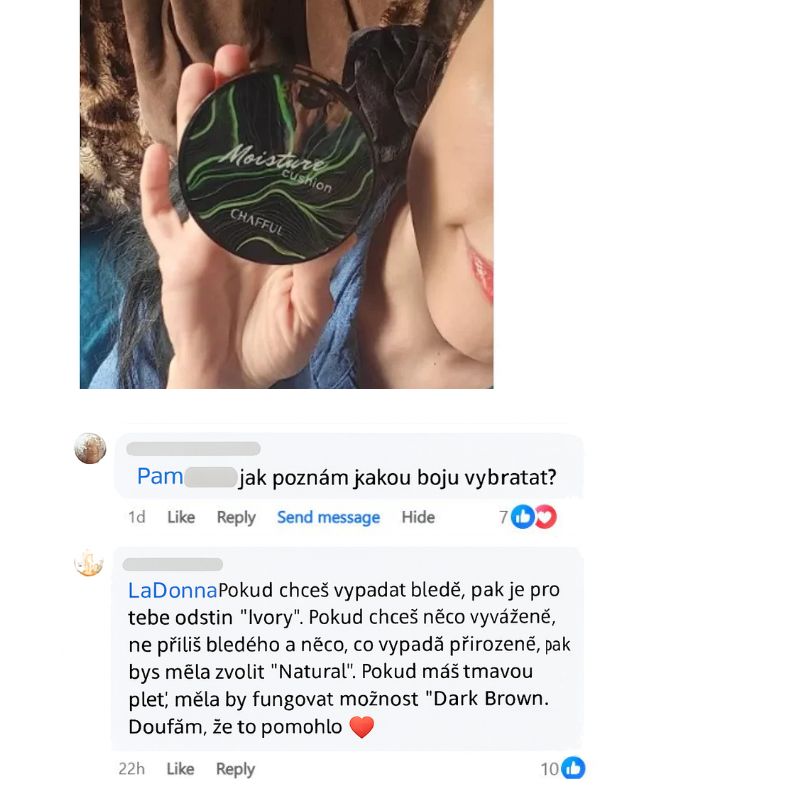Reply to the first comment
800x800 pixels.
[236, 517]
